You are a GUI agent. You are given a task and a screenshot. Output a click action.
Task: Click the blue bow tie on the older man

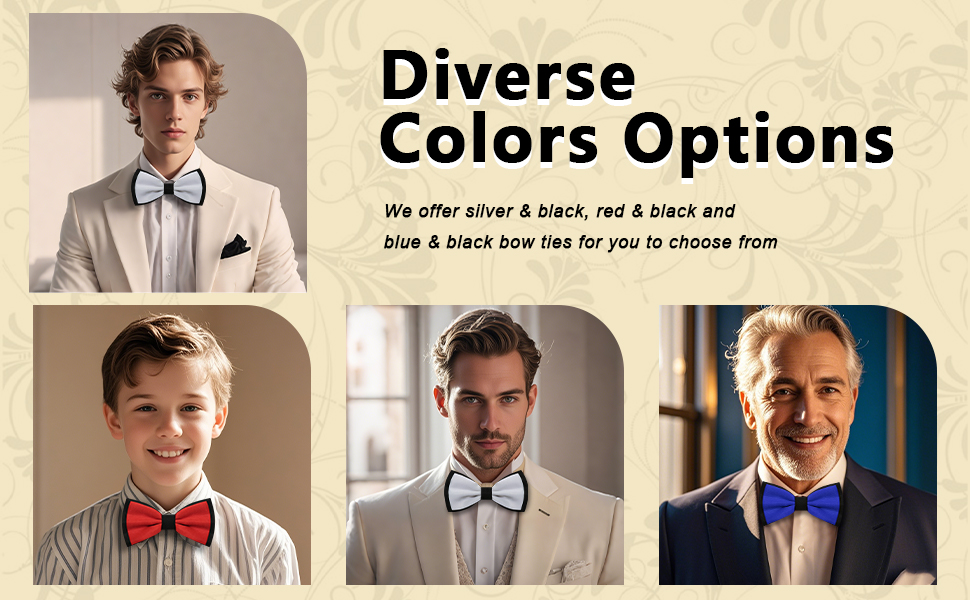(801, 504)
